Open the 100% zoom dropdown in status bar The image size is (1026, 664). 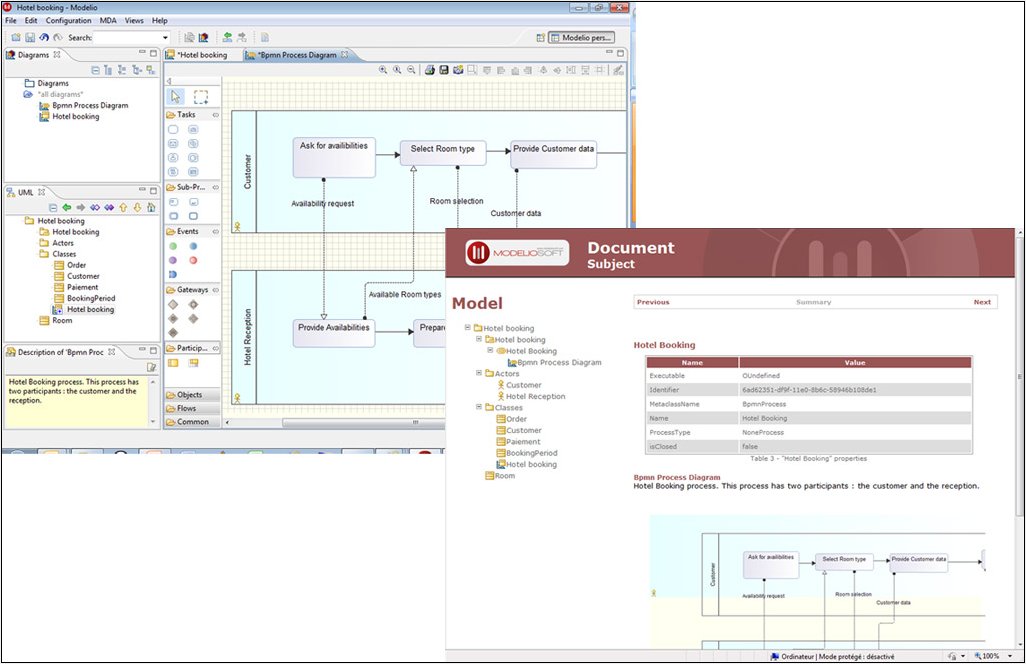[x=1010, y=655]
